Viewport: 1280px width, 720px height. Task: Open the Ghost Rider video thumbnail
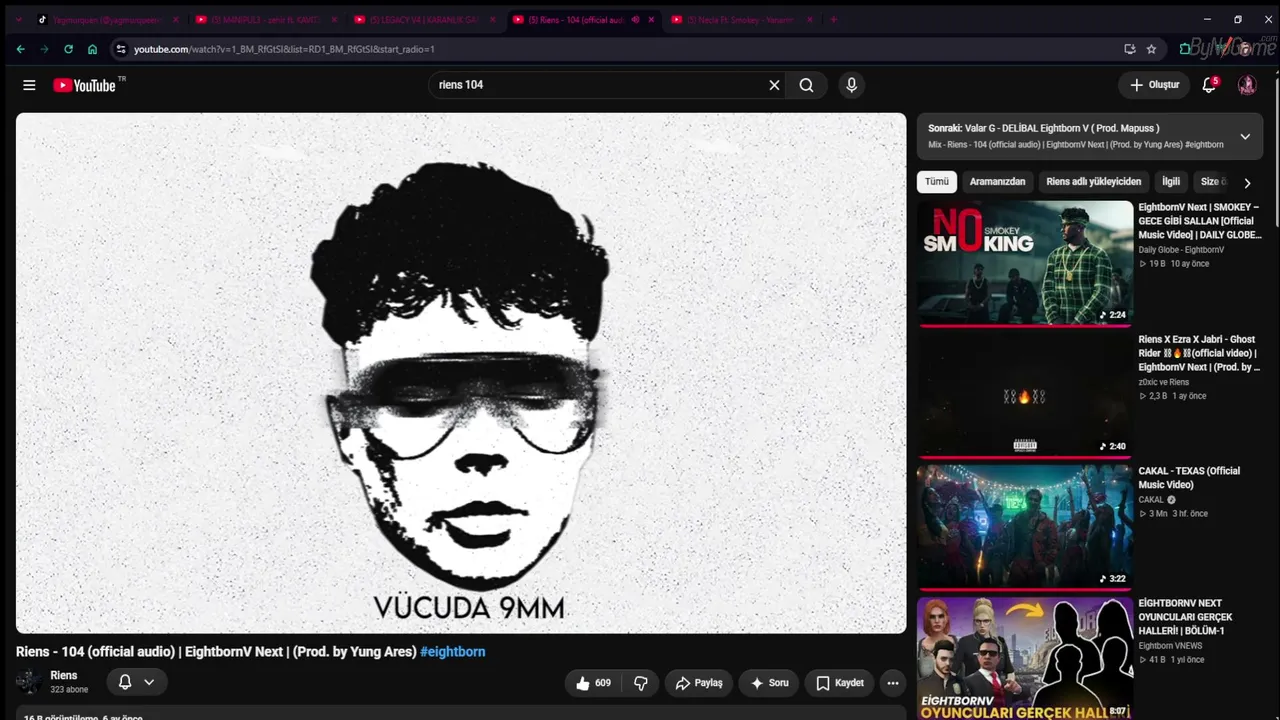(1025, 394)
